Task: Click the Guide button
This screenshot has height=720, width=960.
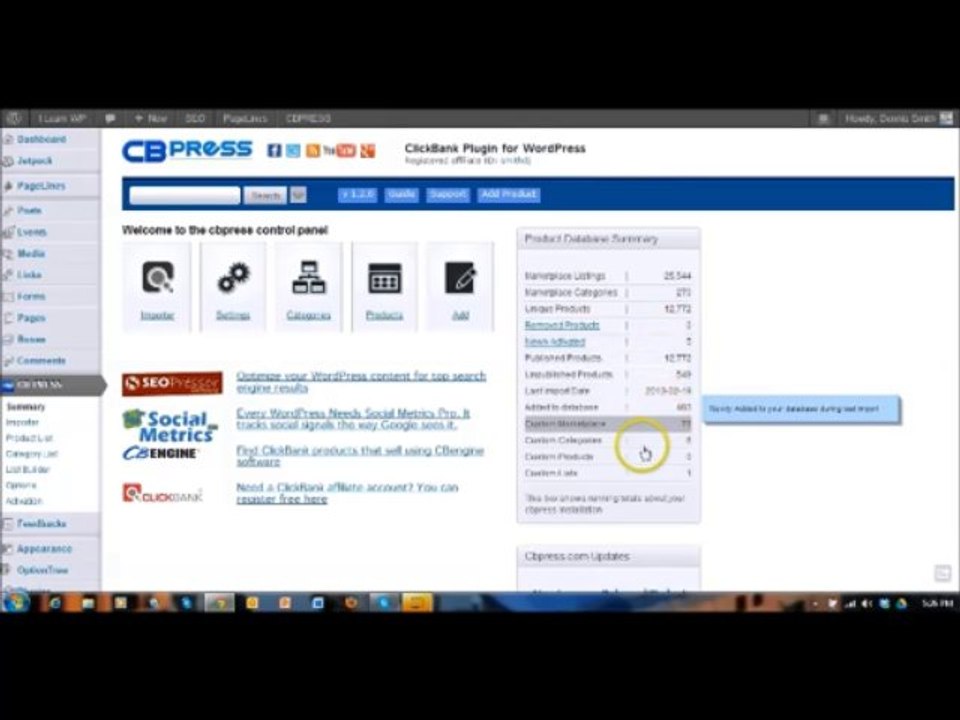Action: (402, 194)
